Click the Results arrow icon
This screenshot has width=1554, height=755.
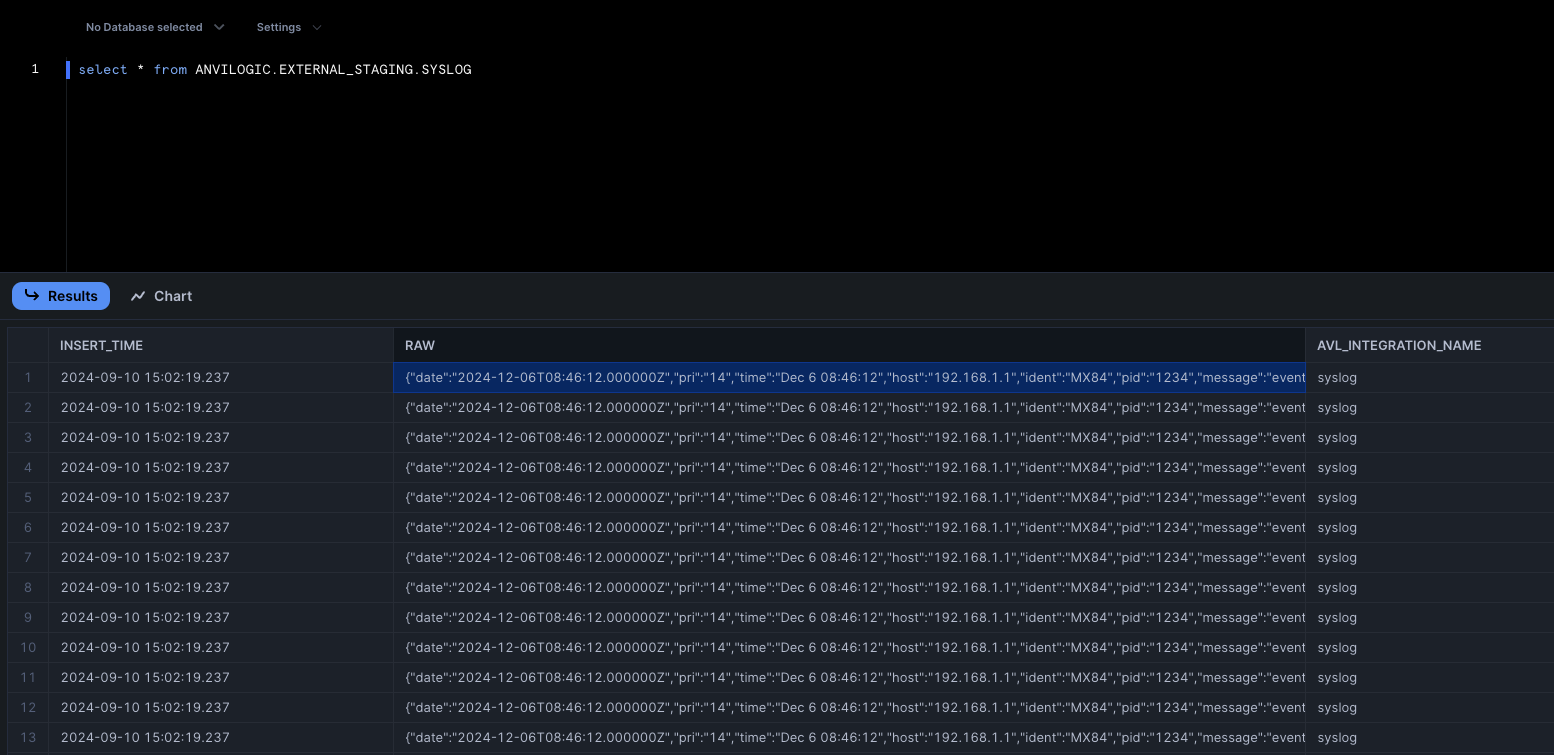pyautogui.click(x=32, y=296)
